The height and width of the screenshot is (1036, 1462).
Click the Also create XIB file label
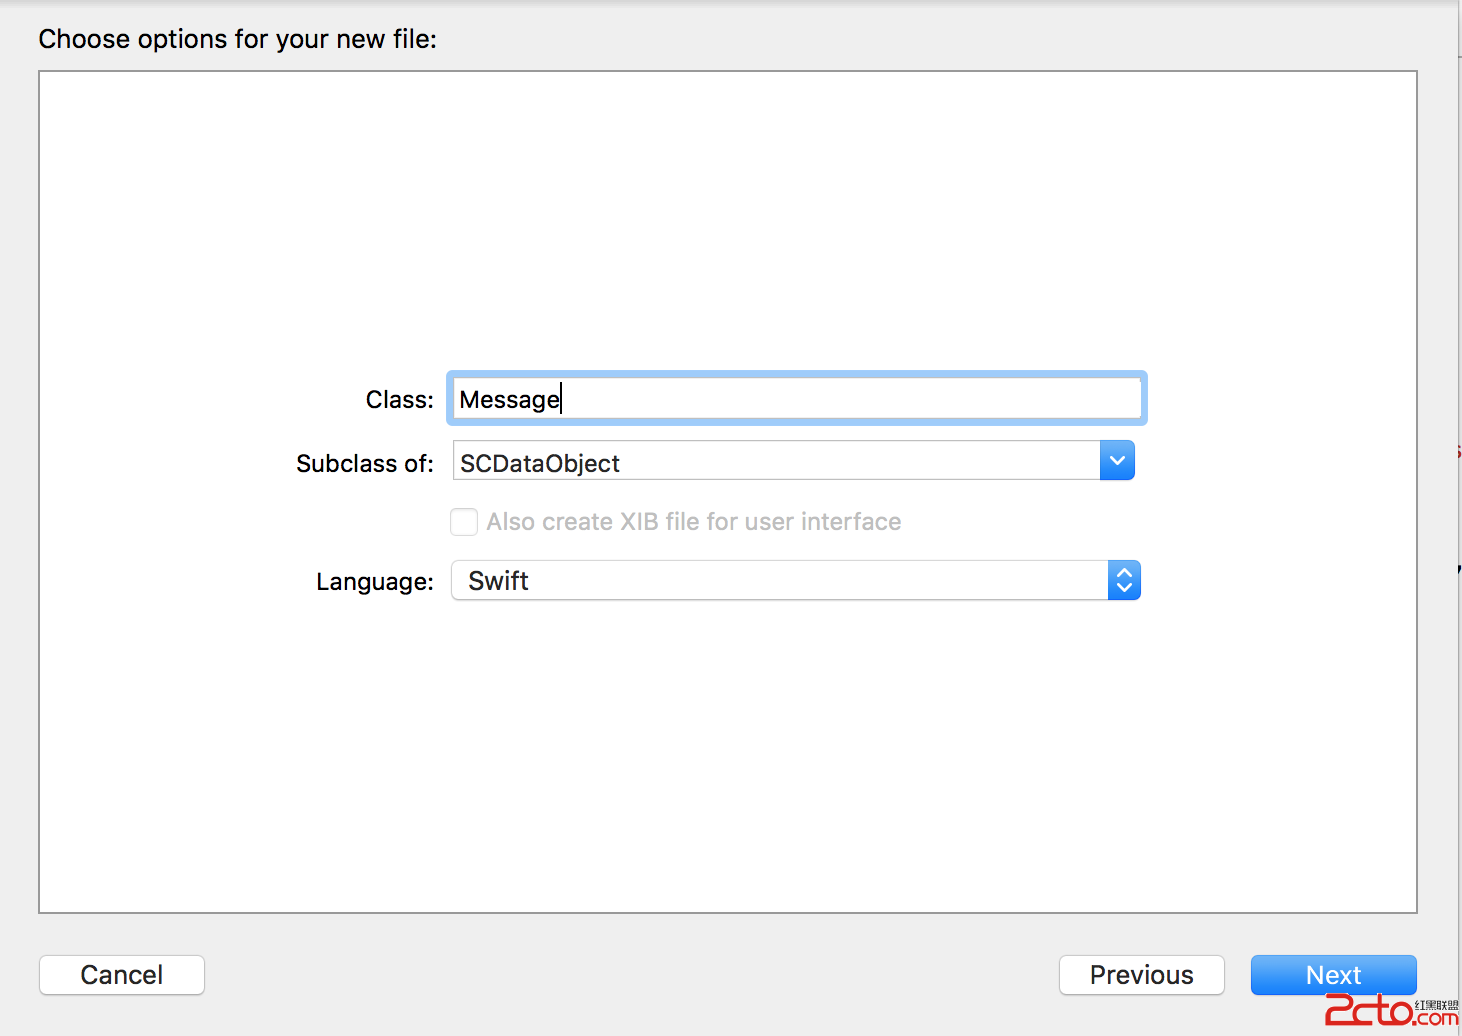click(x=693, y=522)
